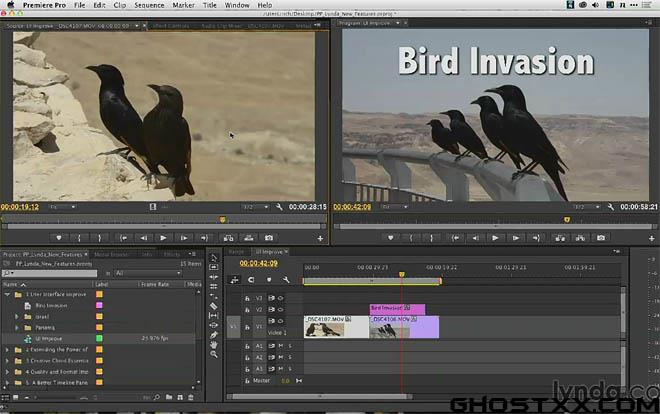Switch to Media Browser tab
This screenshot has width=660, height=414.
pos(111,254)
